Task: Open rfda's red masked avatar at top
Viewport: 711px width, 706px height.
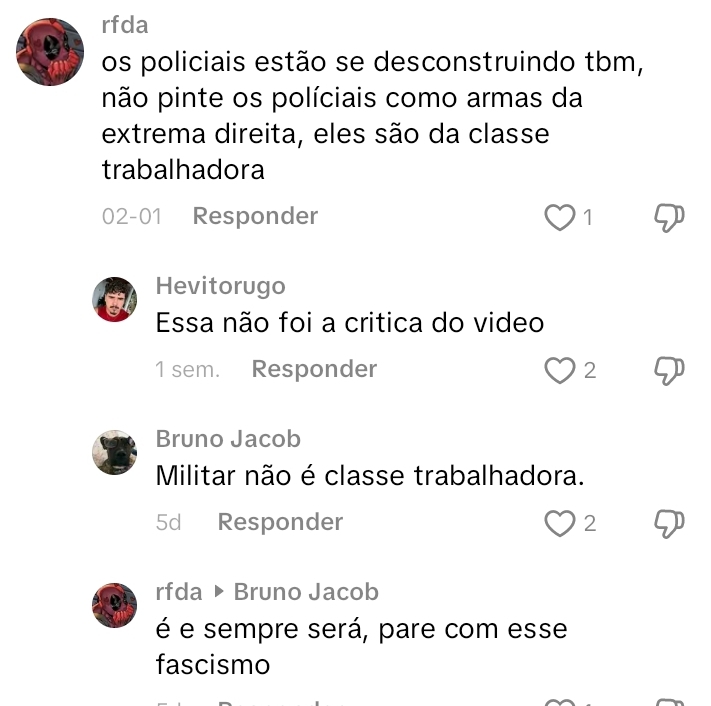Action: (x=50, y=52)
